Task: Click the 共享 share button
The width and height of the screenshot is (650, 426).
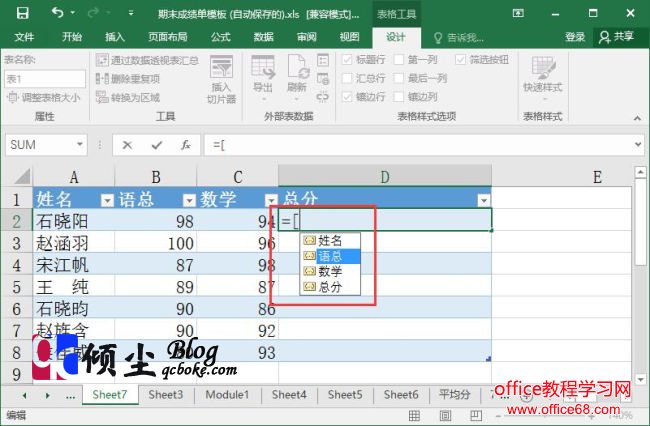Action: tap(616, 37)
